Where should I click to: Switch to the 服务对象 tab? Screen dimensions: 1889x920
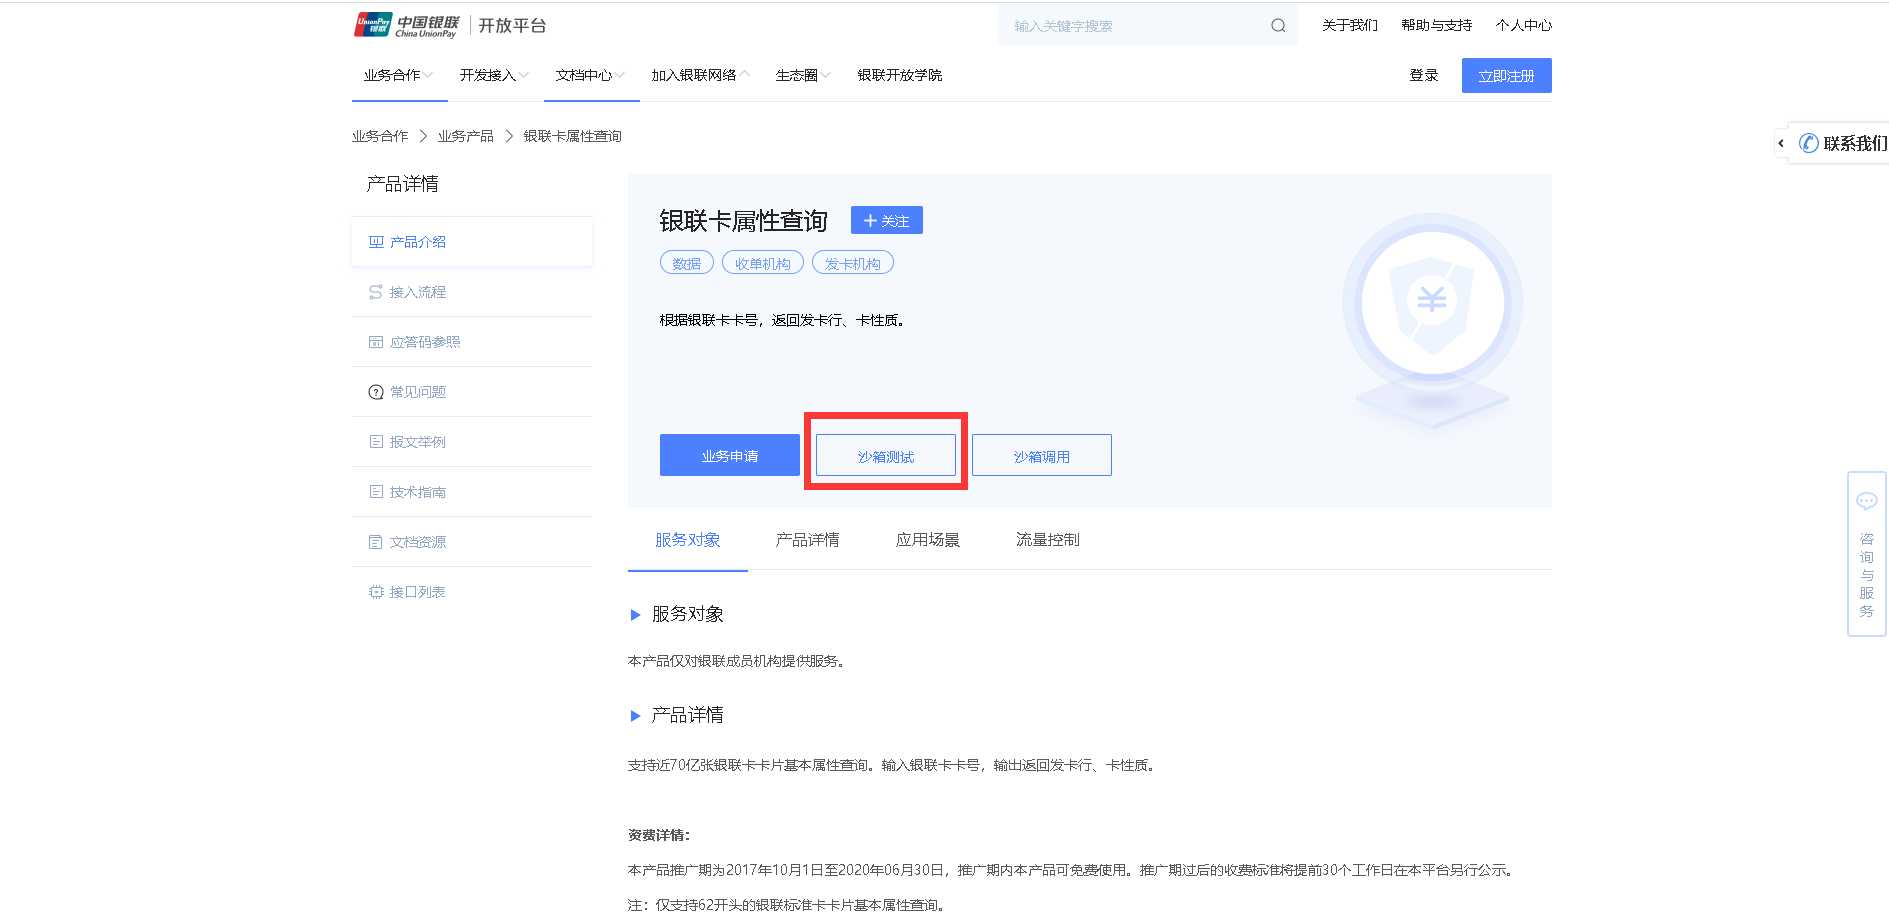point(688,540)
